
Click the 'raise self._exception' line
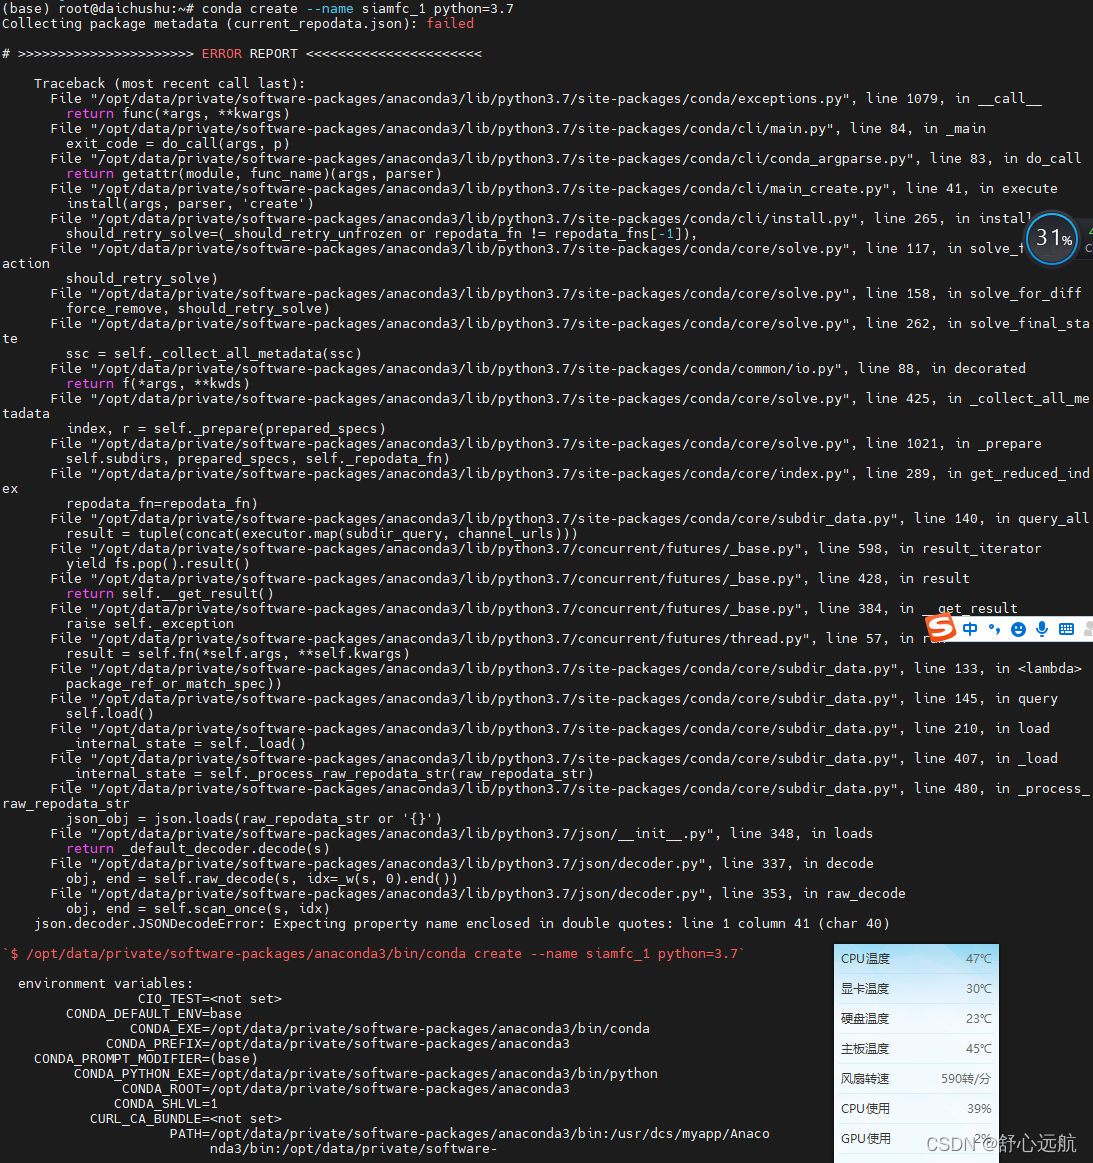(x=150, y=624)
